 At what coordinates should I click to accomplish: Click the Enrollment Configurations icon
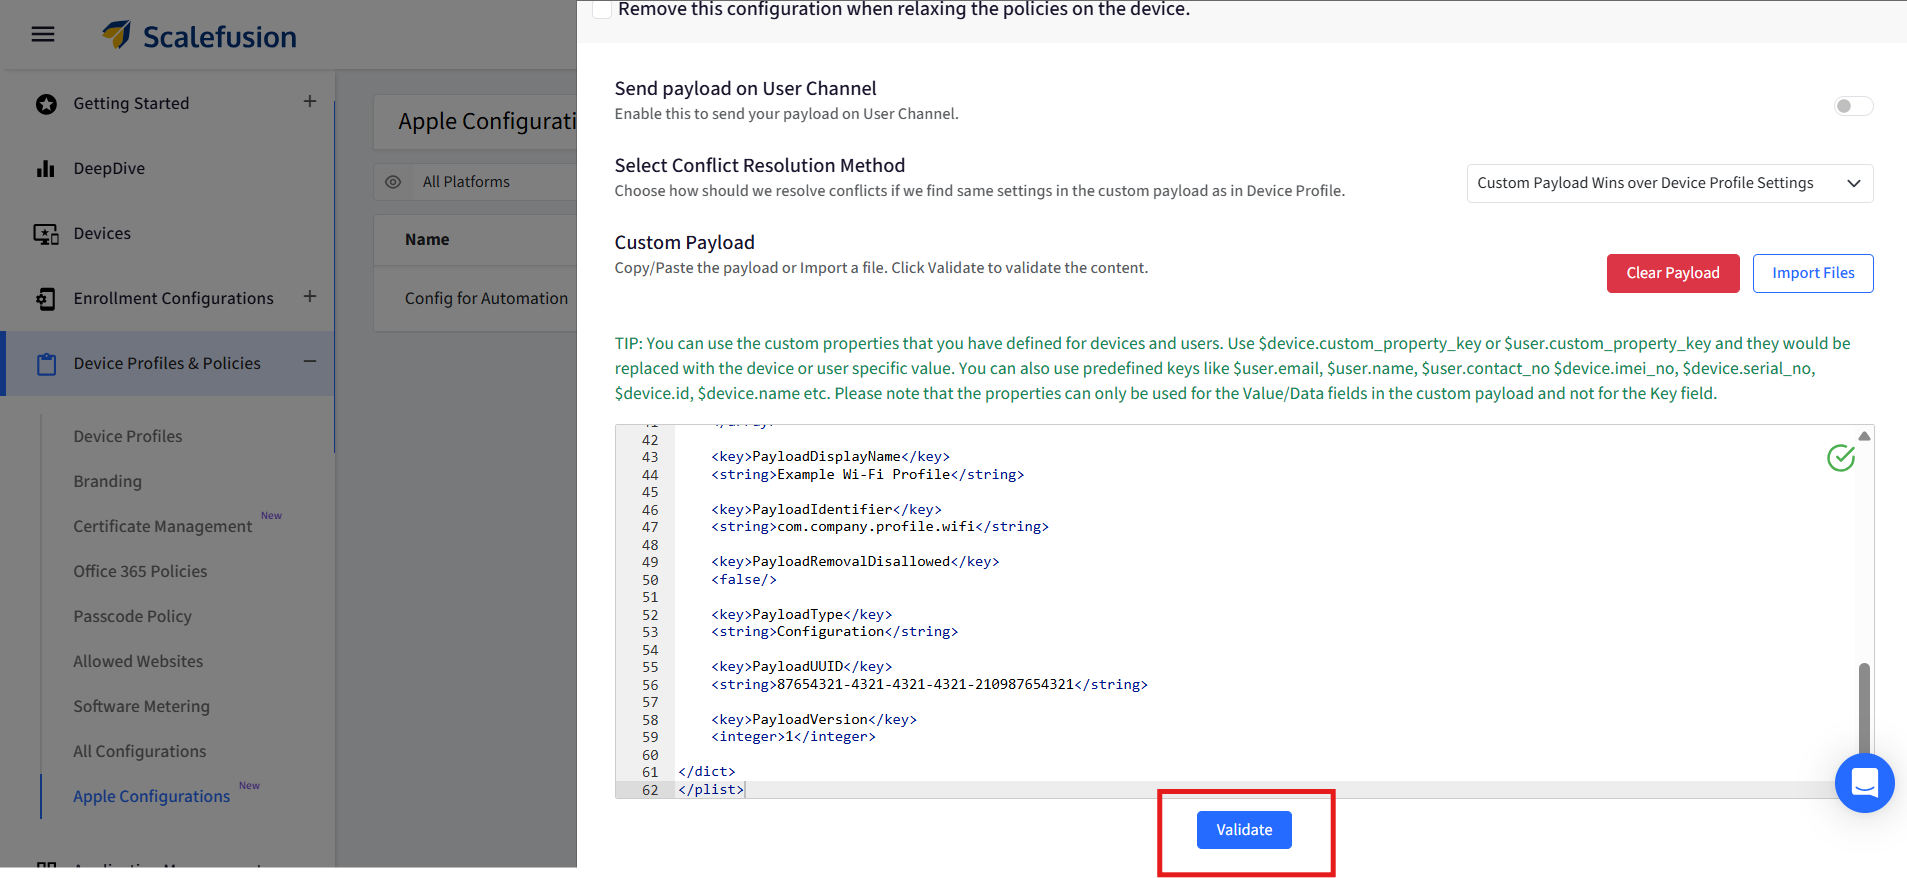pos(46,299)
